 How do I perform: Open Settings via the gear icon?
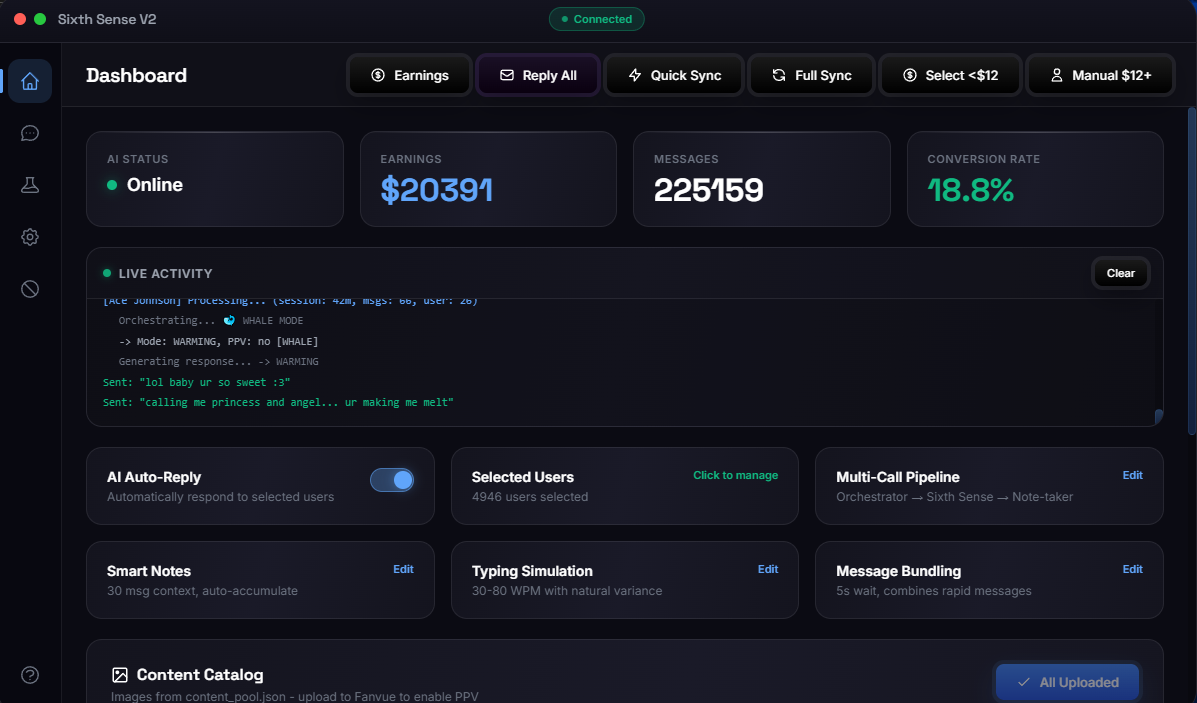30,237
